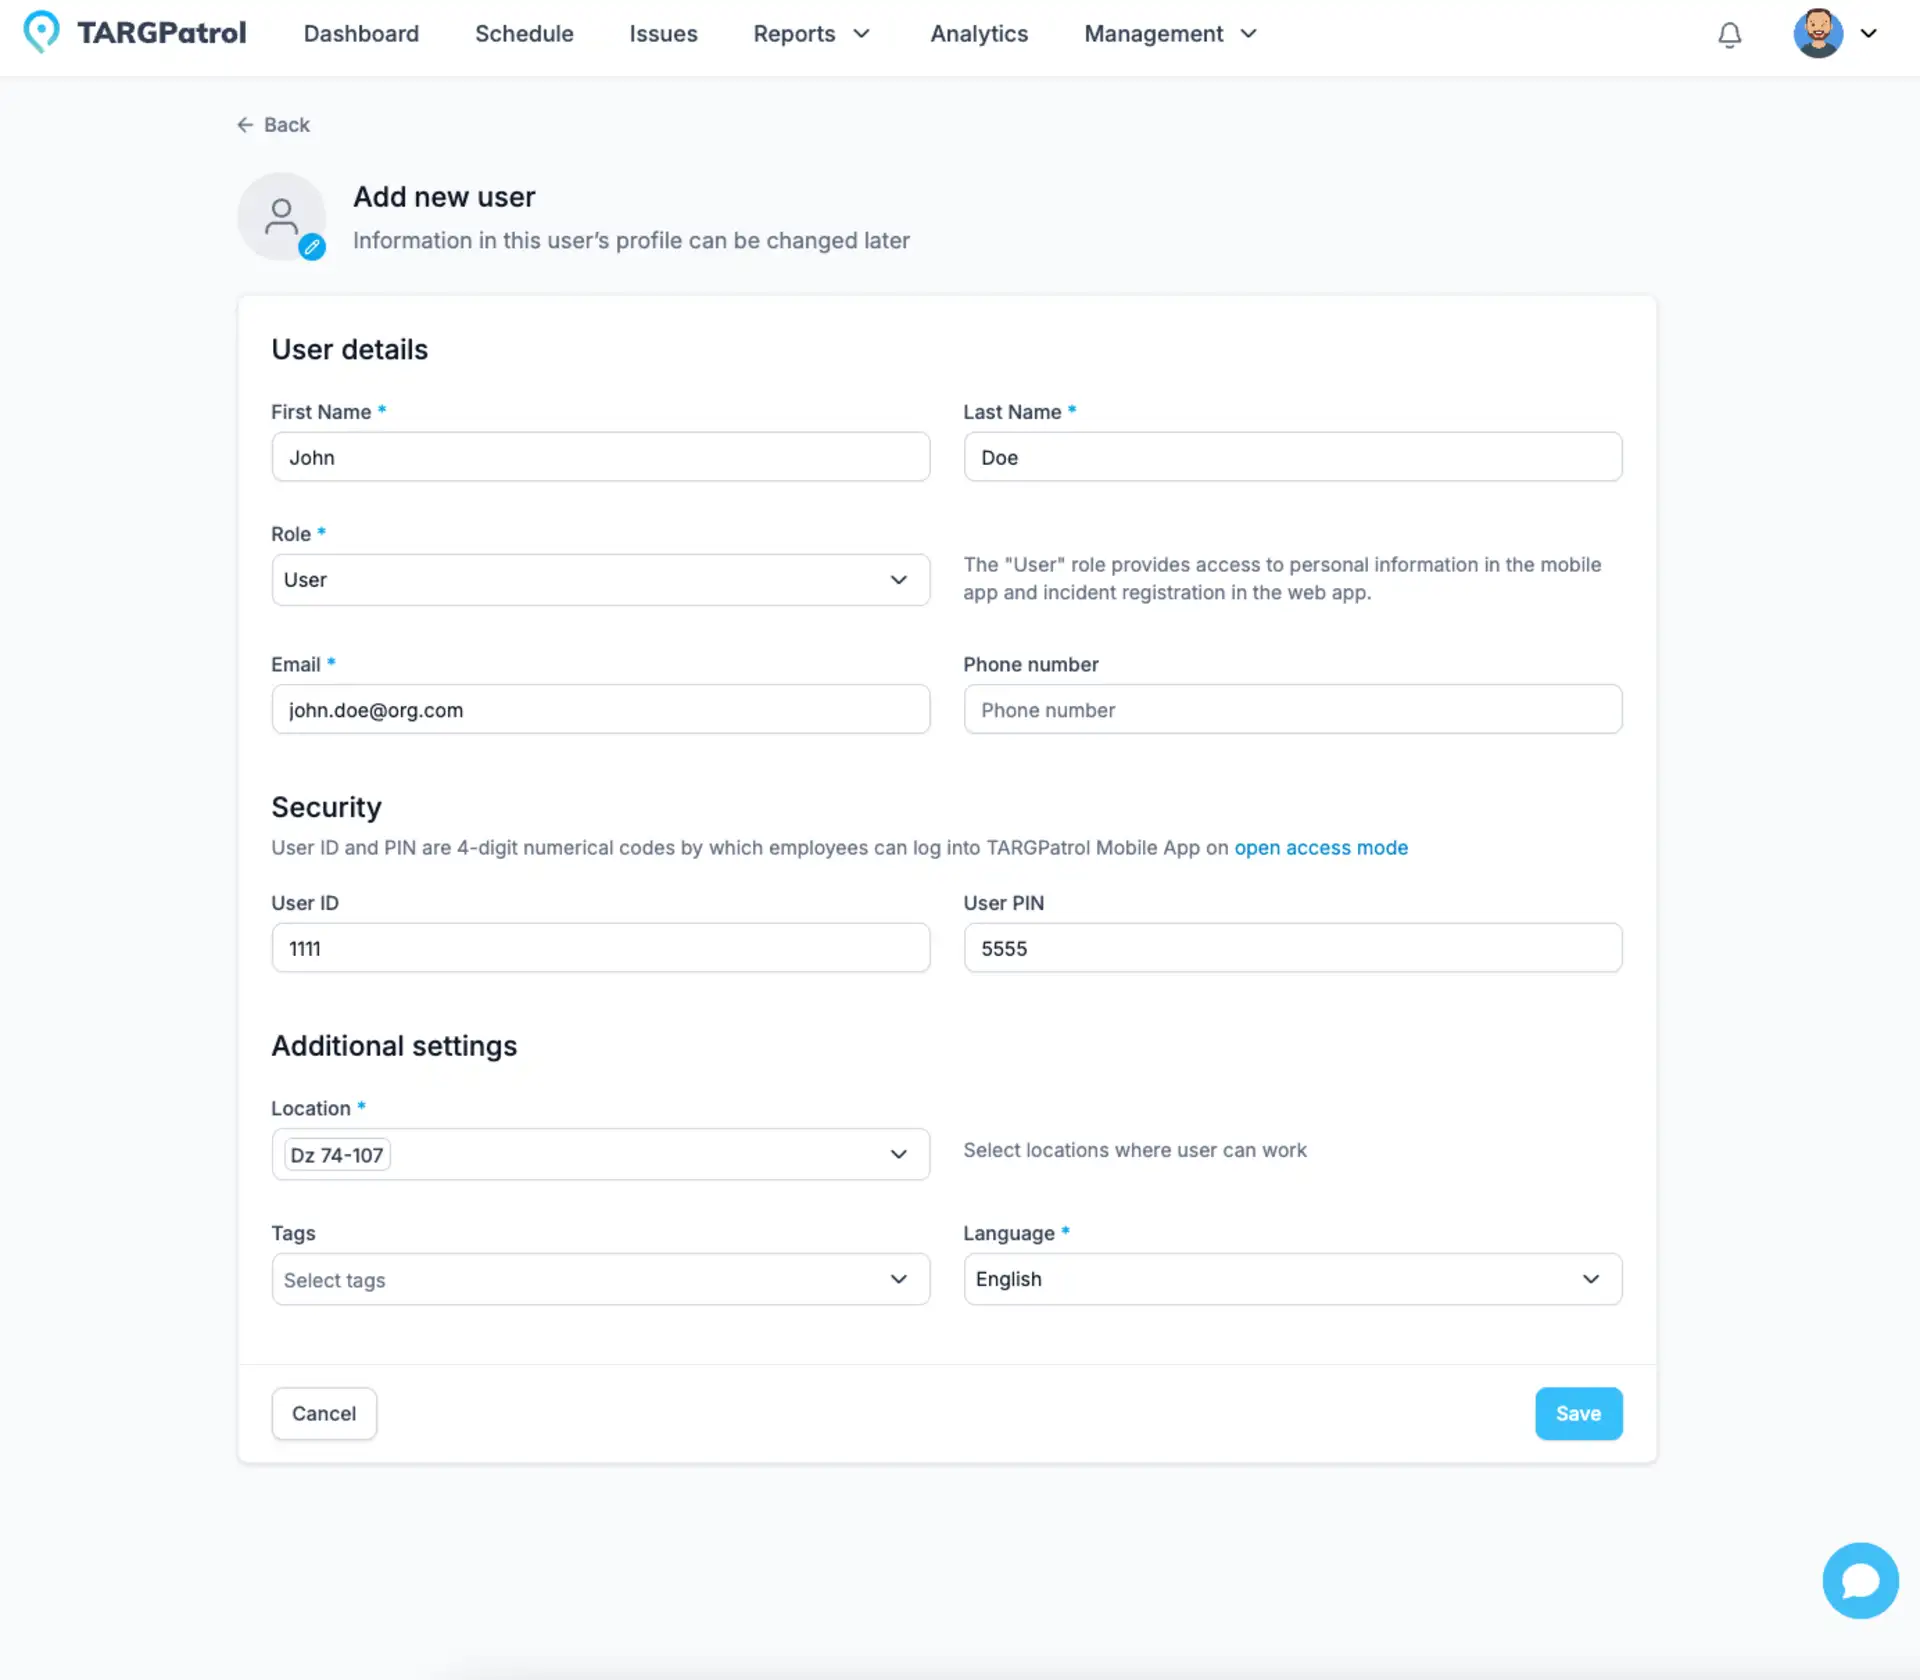This screenshot has height=1680, width=1920.
Task: Click the placeholder user avatar image
Action: [x=281, y=215]
